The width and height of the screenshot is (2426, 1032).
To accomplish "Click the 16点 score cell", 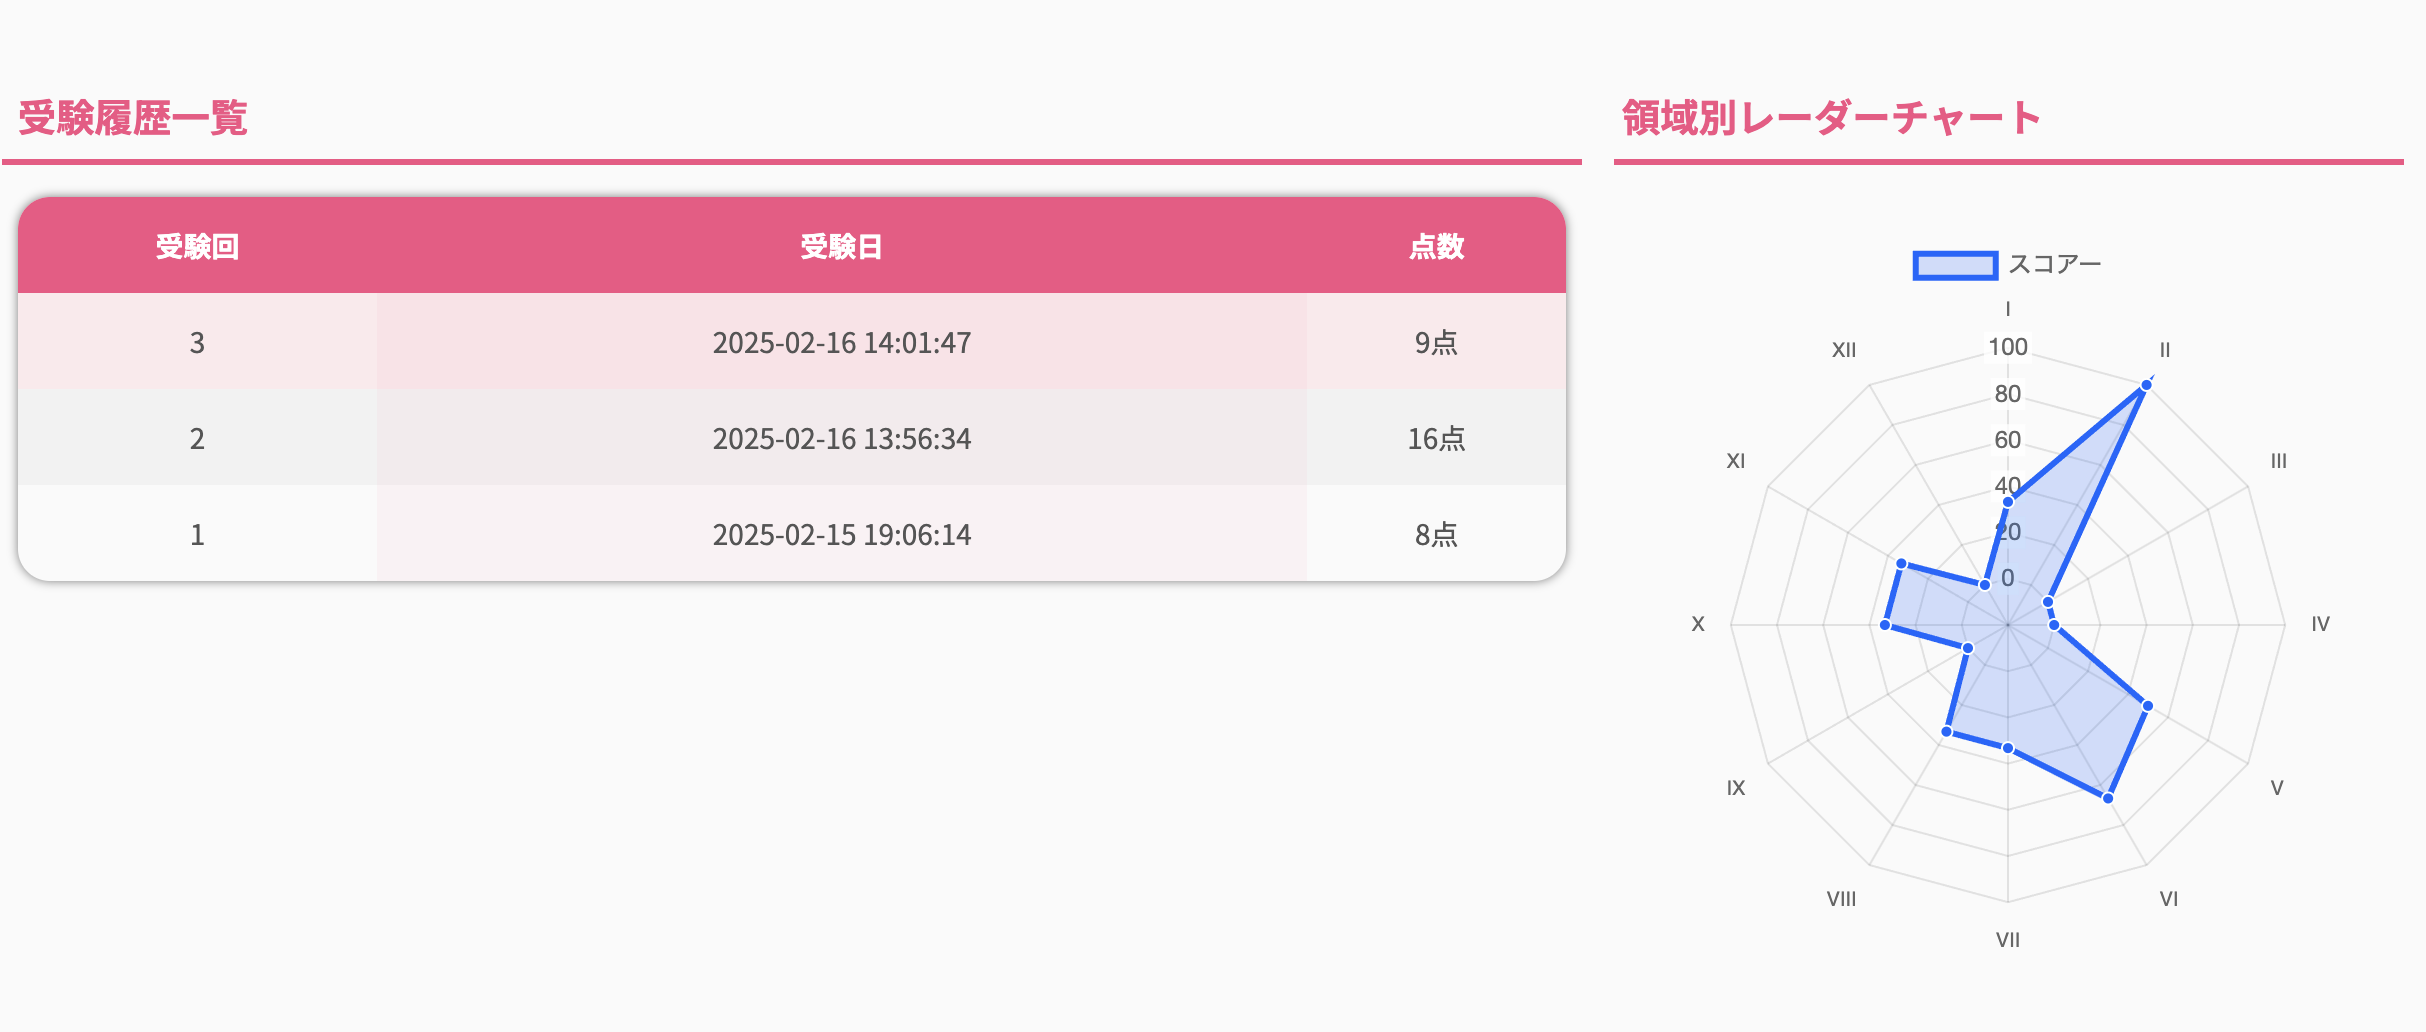I will coord(1436,439).
